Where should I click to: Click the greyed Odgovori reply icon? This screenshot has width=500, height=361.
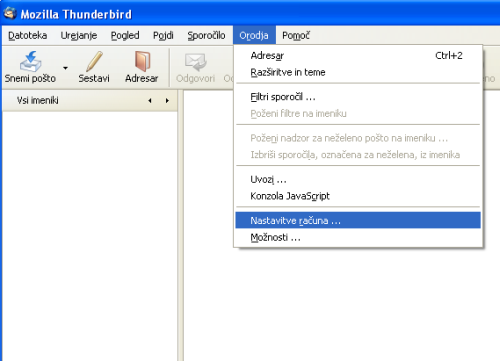pos(195,62)
